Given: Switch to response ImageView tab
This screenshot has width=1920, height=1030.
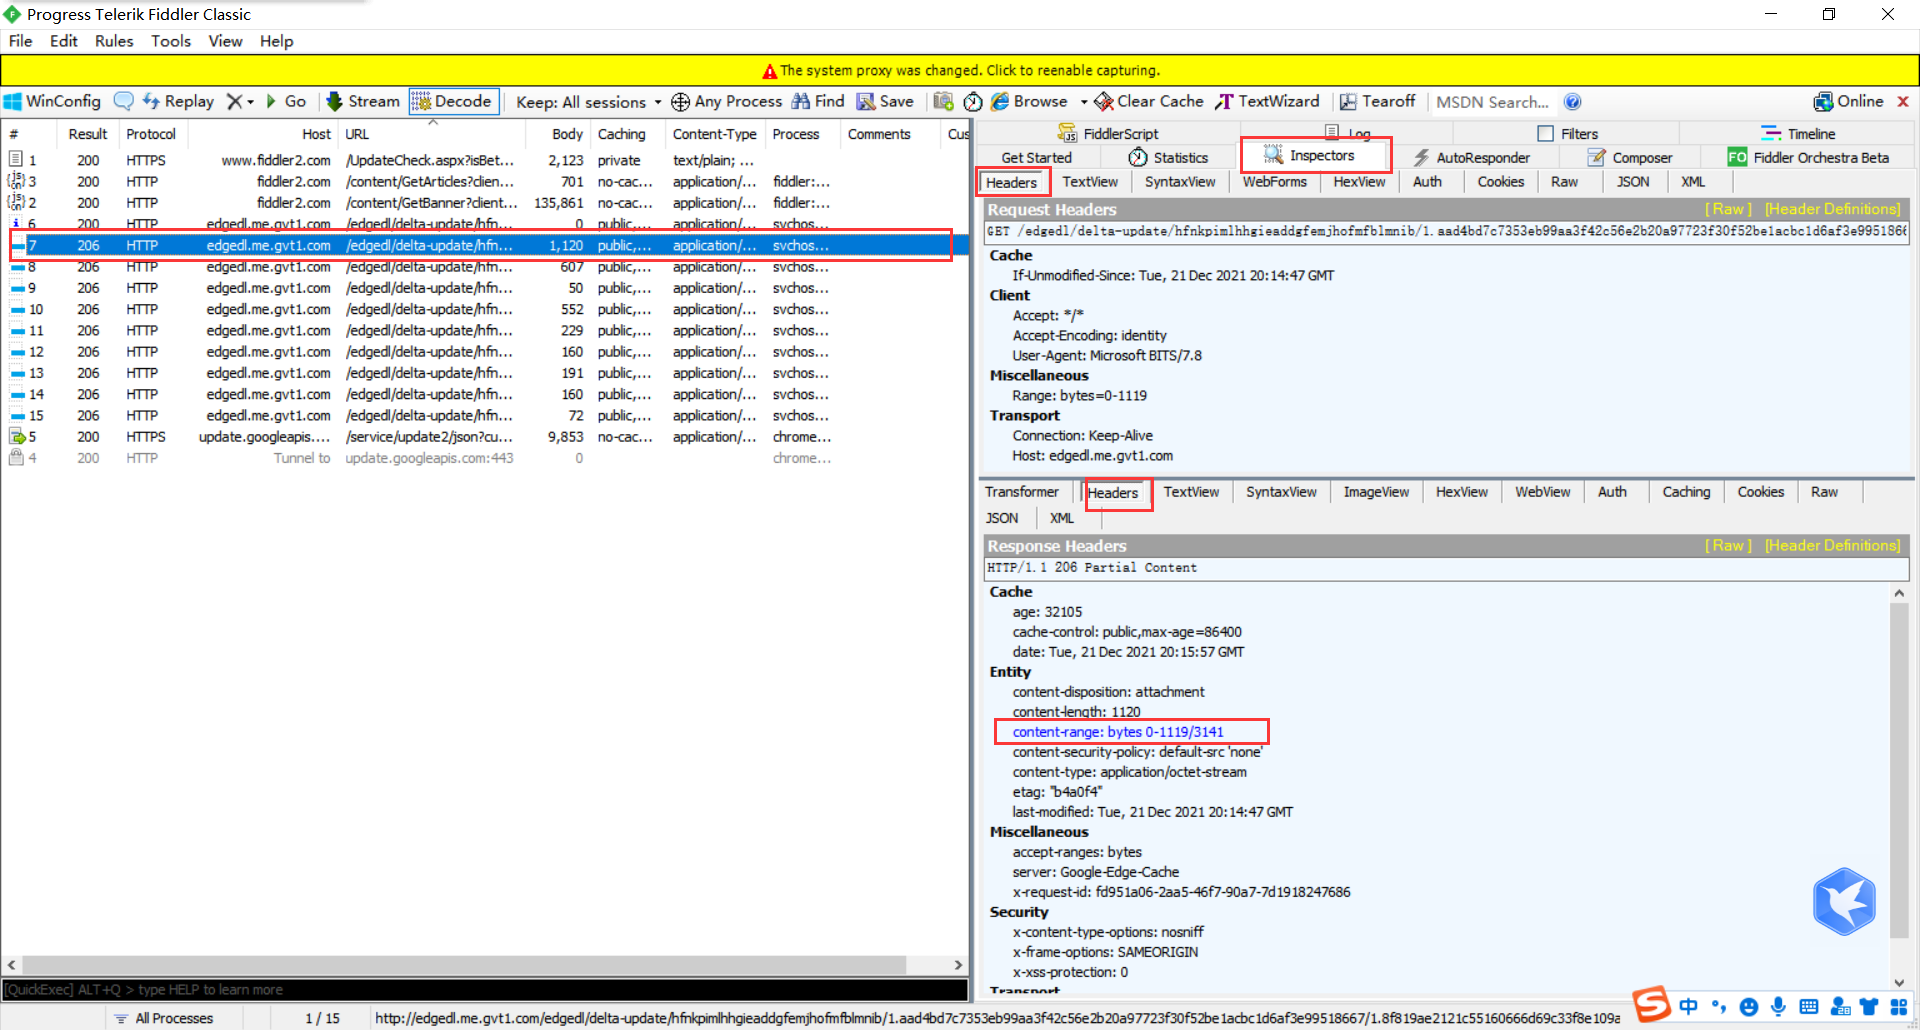Looking at the screenshot, I should pyautogui.click(x=1376, y=491).
